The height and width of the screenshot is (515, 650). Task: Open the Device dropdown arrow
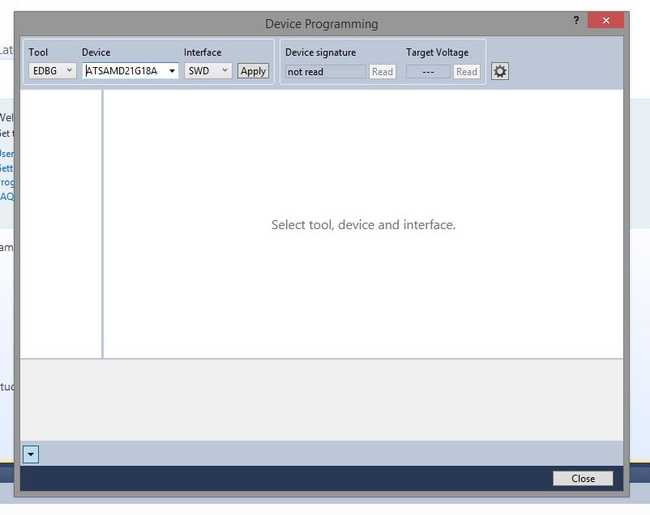pos(172,71)
